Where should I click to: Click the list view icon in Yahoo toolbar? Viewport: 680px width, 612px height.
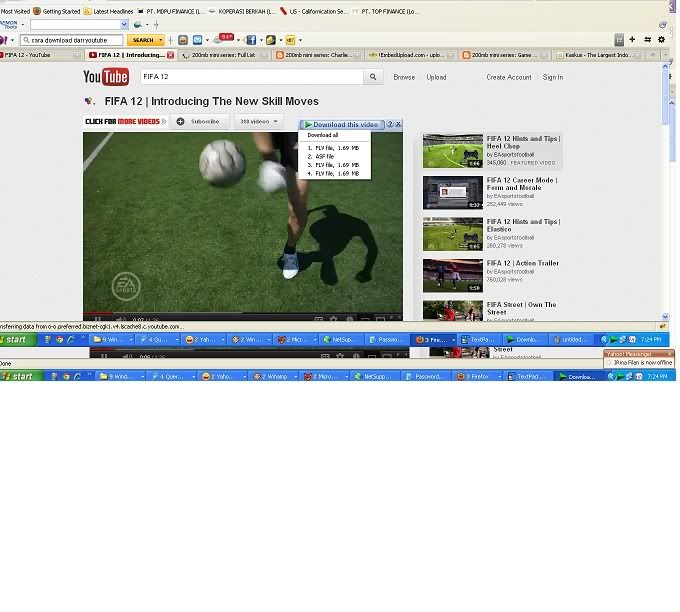(619, 40)
